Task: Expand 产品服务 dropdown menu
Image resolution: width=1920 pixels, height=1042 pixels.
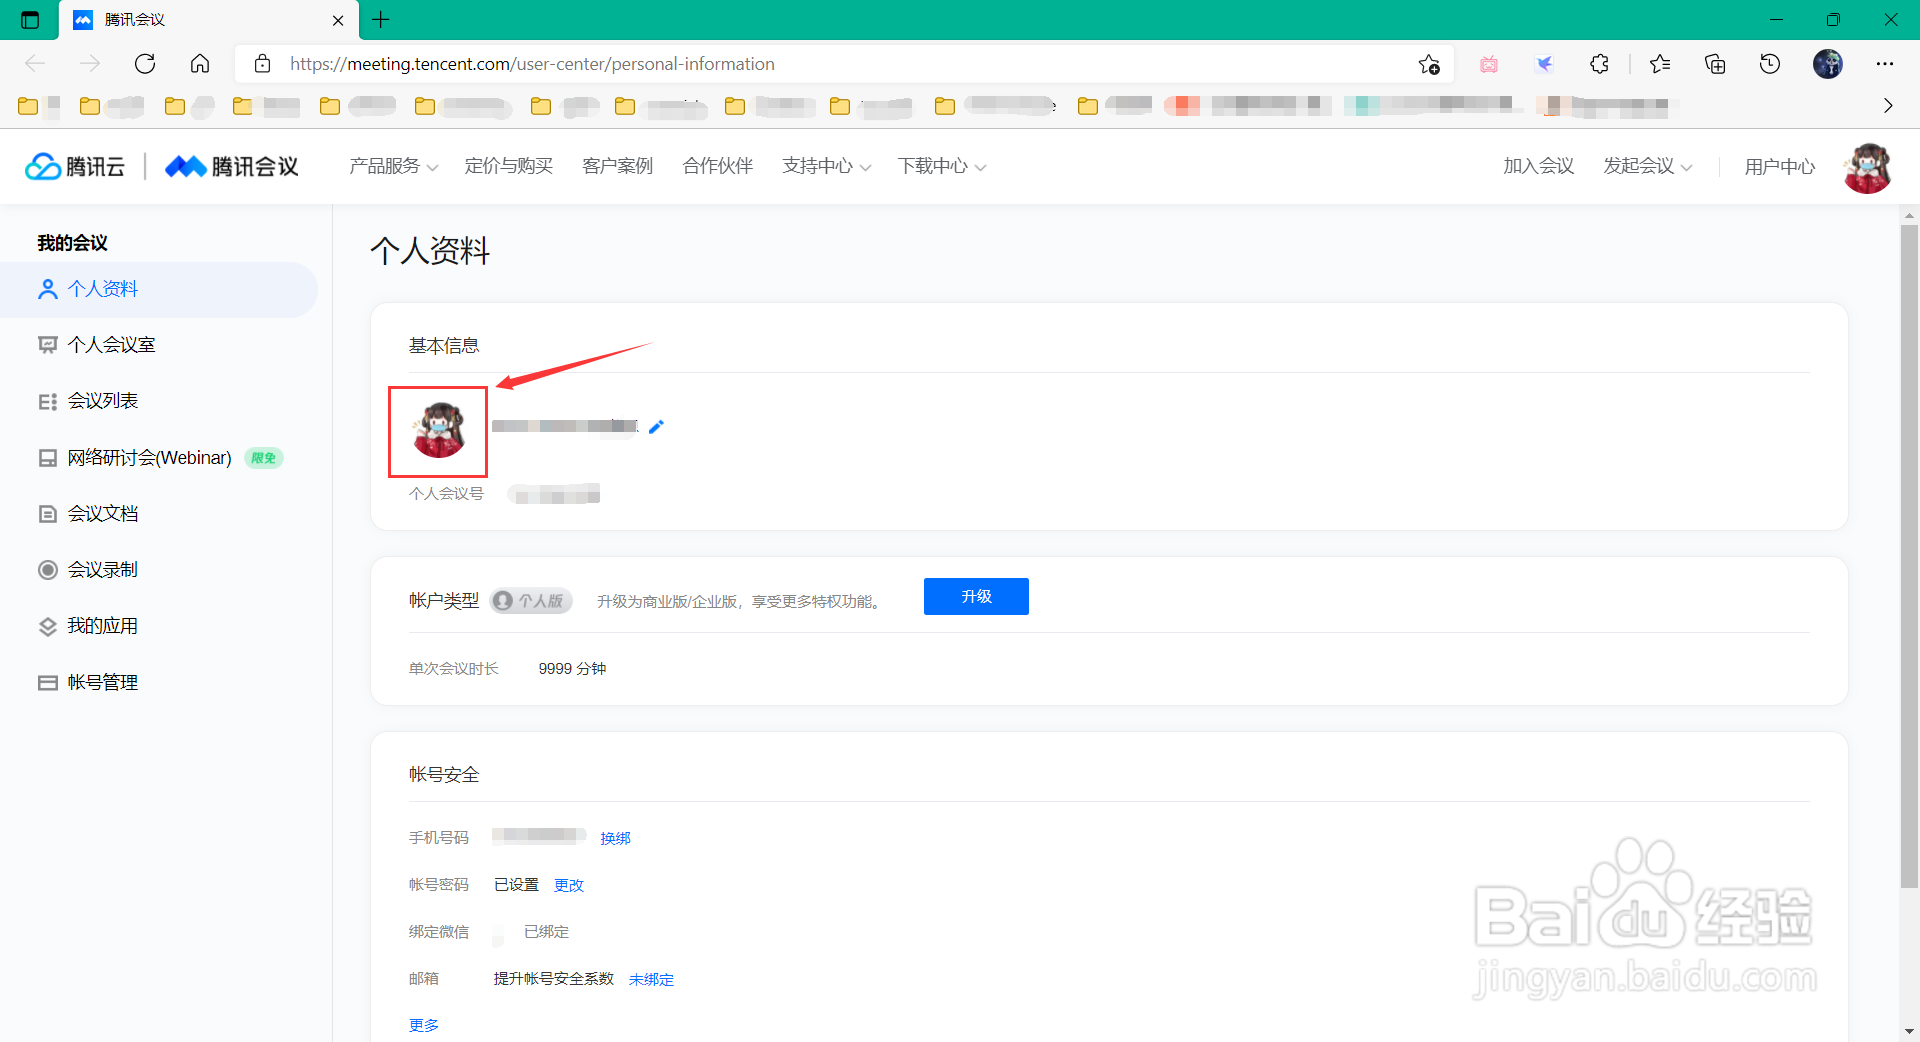Action: [x=393, y=166]
